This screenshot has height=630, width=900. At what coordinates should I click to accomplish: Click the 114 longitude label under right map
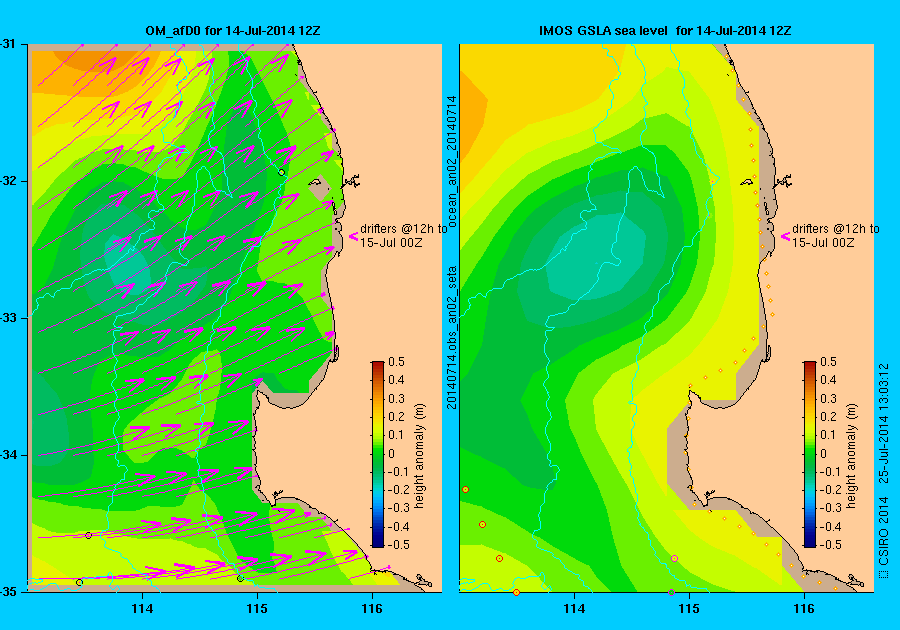coord(574,609)
